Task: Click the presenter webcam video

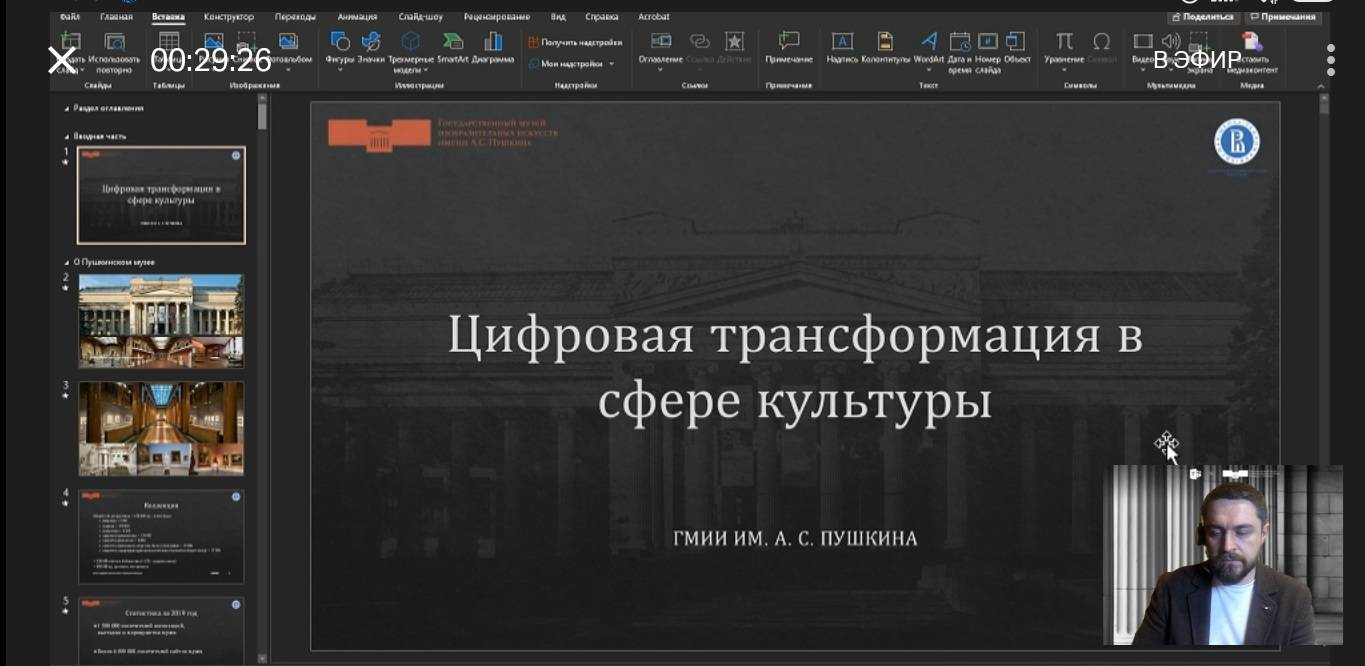Action: (x=1223, y=555)
